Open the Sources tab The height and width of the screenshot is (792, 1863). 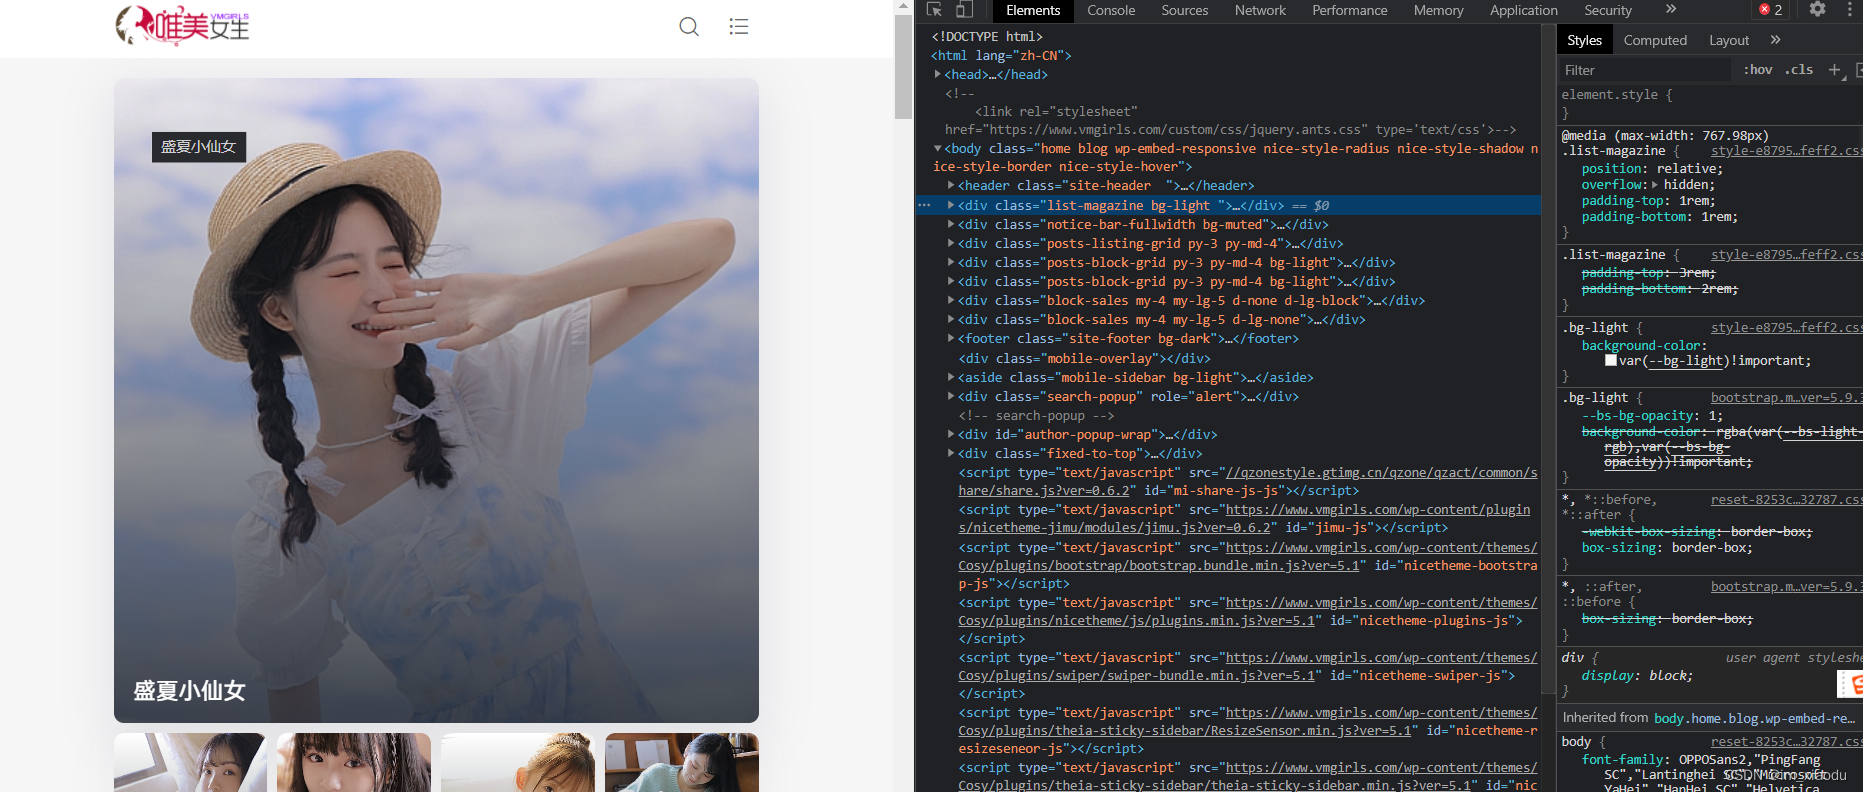(x=1185, y=10)
